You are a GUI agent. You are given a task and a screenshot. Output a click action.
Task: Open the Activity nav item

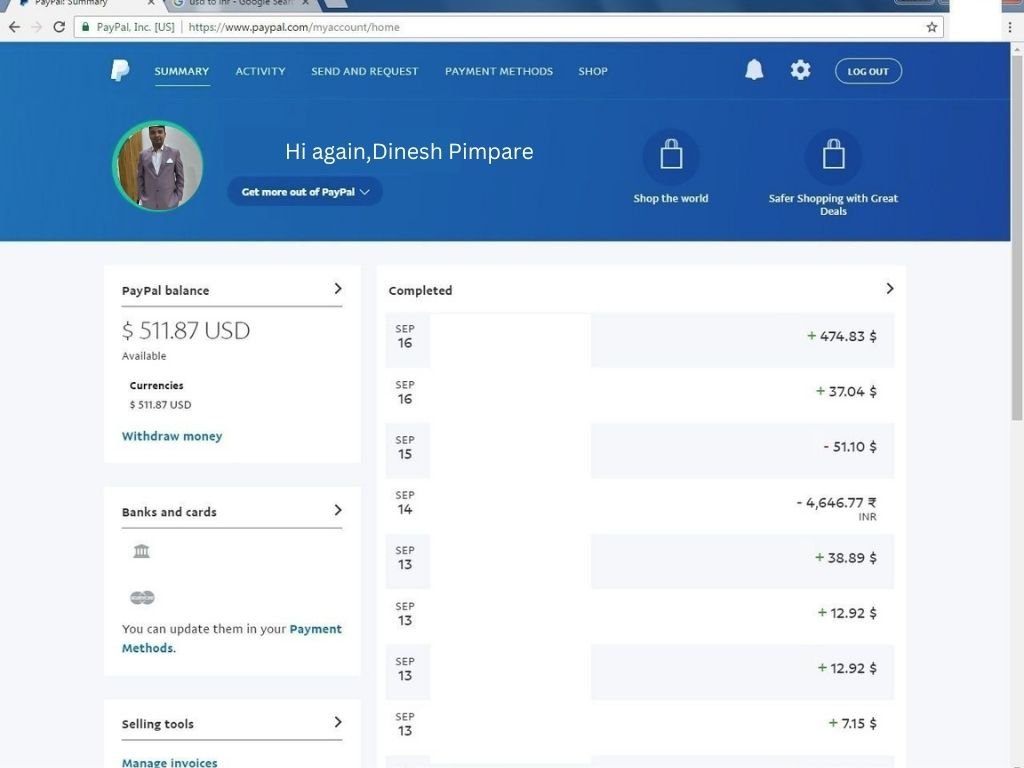(261, 71)
